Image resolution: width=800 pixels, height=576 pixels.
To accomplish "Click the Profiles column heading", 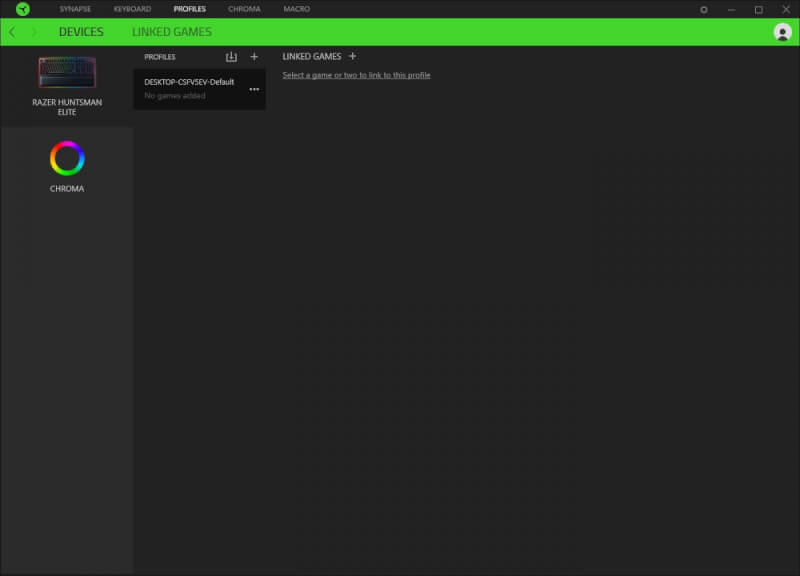I will (x=160, y=57).
